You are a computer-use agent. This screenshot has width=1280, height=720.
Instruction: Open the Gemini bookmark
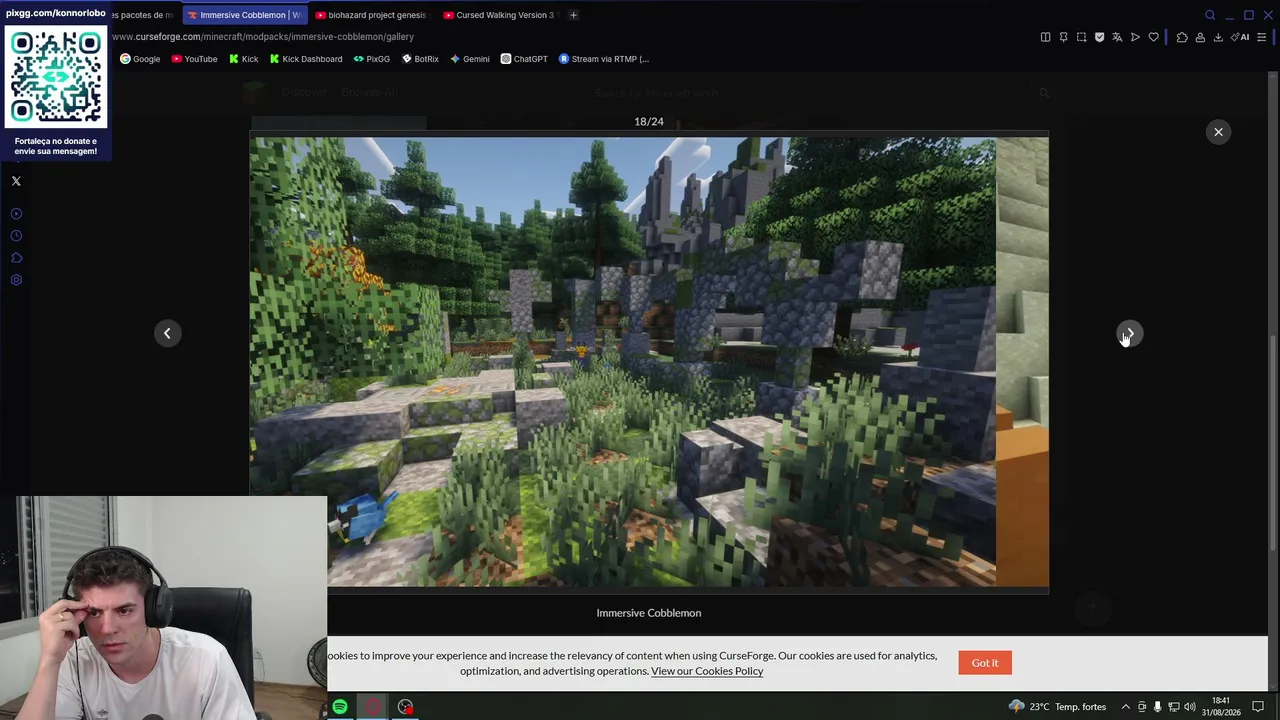pyautogui.click(x=469, y=59)
